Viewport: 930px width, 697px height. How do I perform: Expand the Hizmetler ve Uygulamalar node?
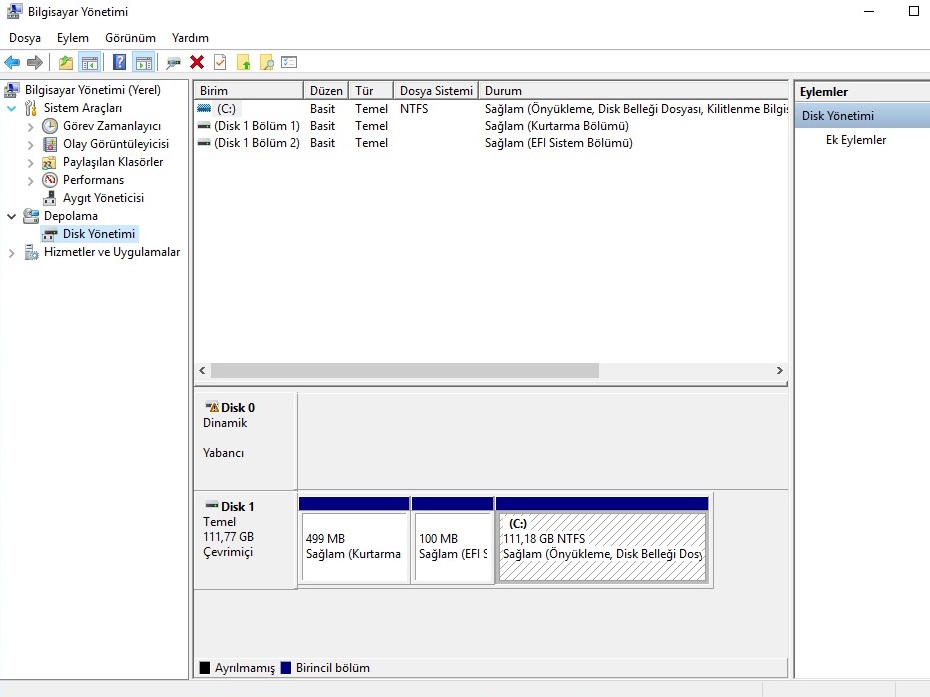point(12,253)
